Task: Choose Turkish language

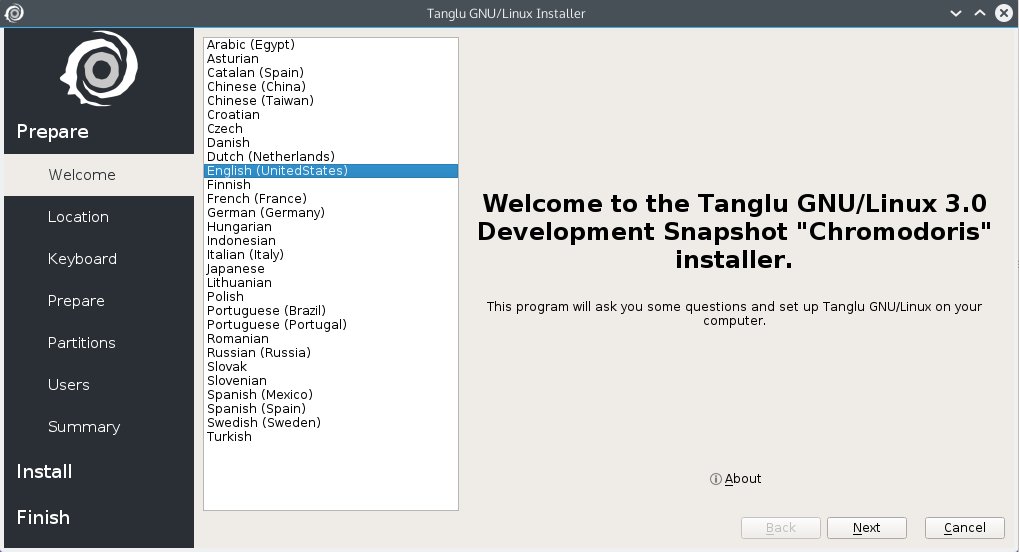Action: pyautogui.click(x=331, y=437)
